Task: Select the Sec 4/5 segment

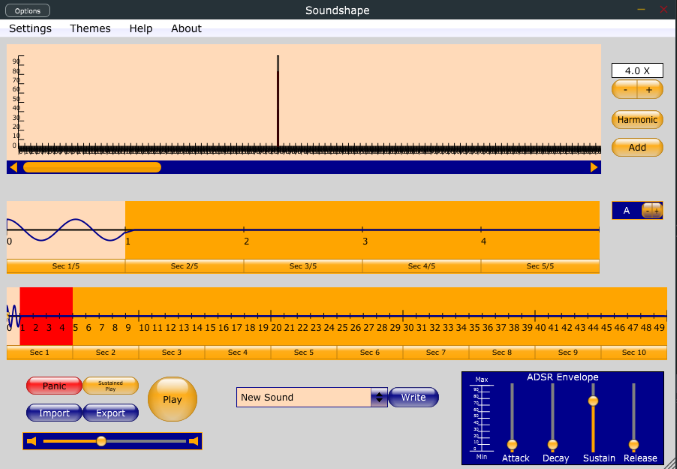Action: tap(421, 266)
